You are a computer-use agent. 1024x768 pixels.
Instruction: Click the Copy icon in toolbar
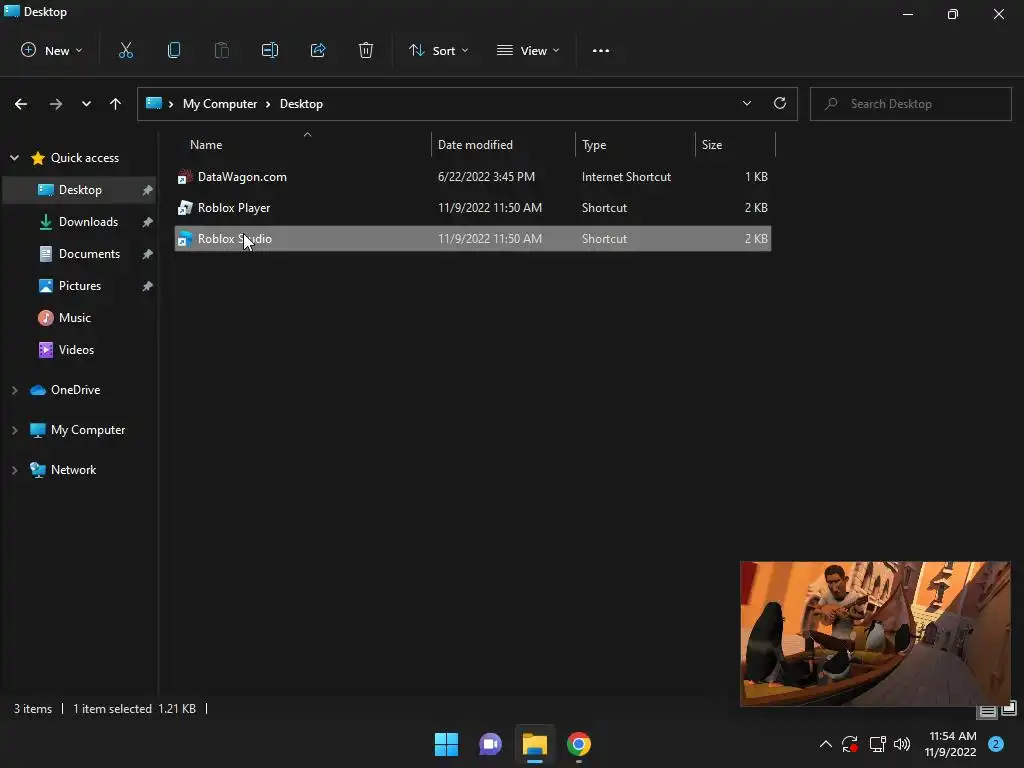coord(174,50)
